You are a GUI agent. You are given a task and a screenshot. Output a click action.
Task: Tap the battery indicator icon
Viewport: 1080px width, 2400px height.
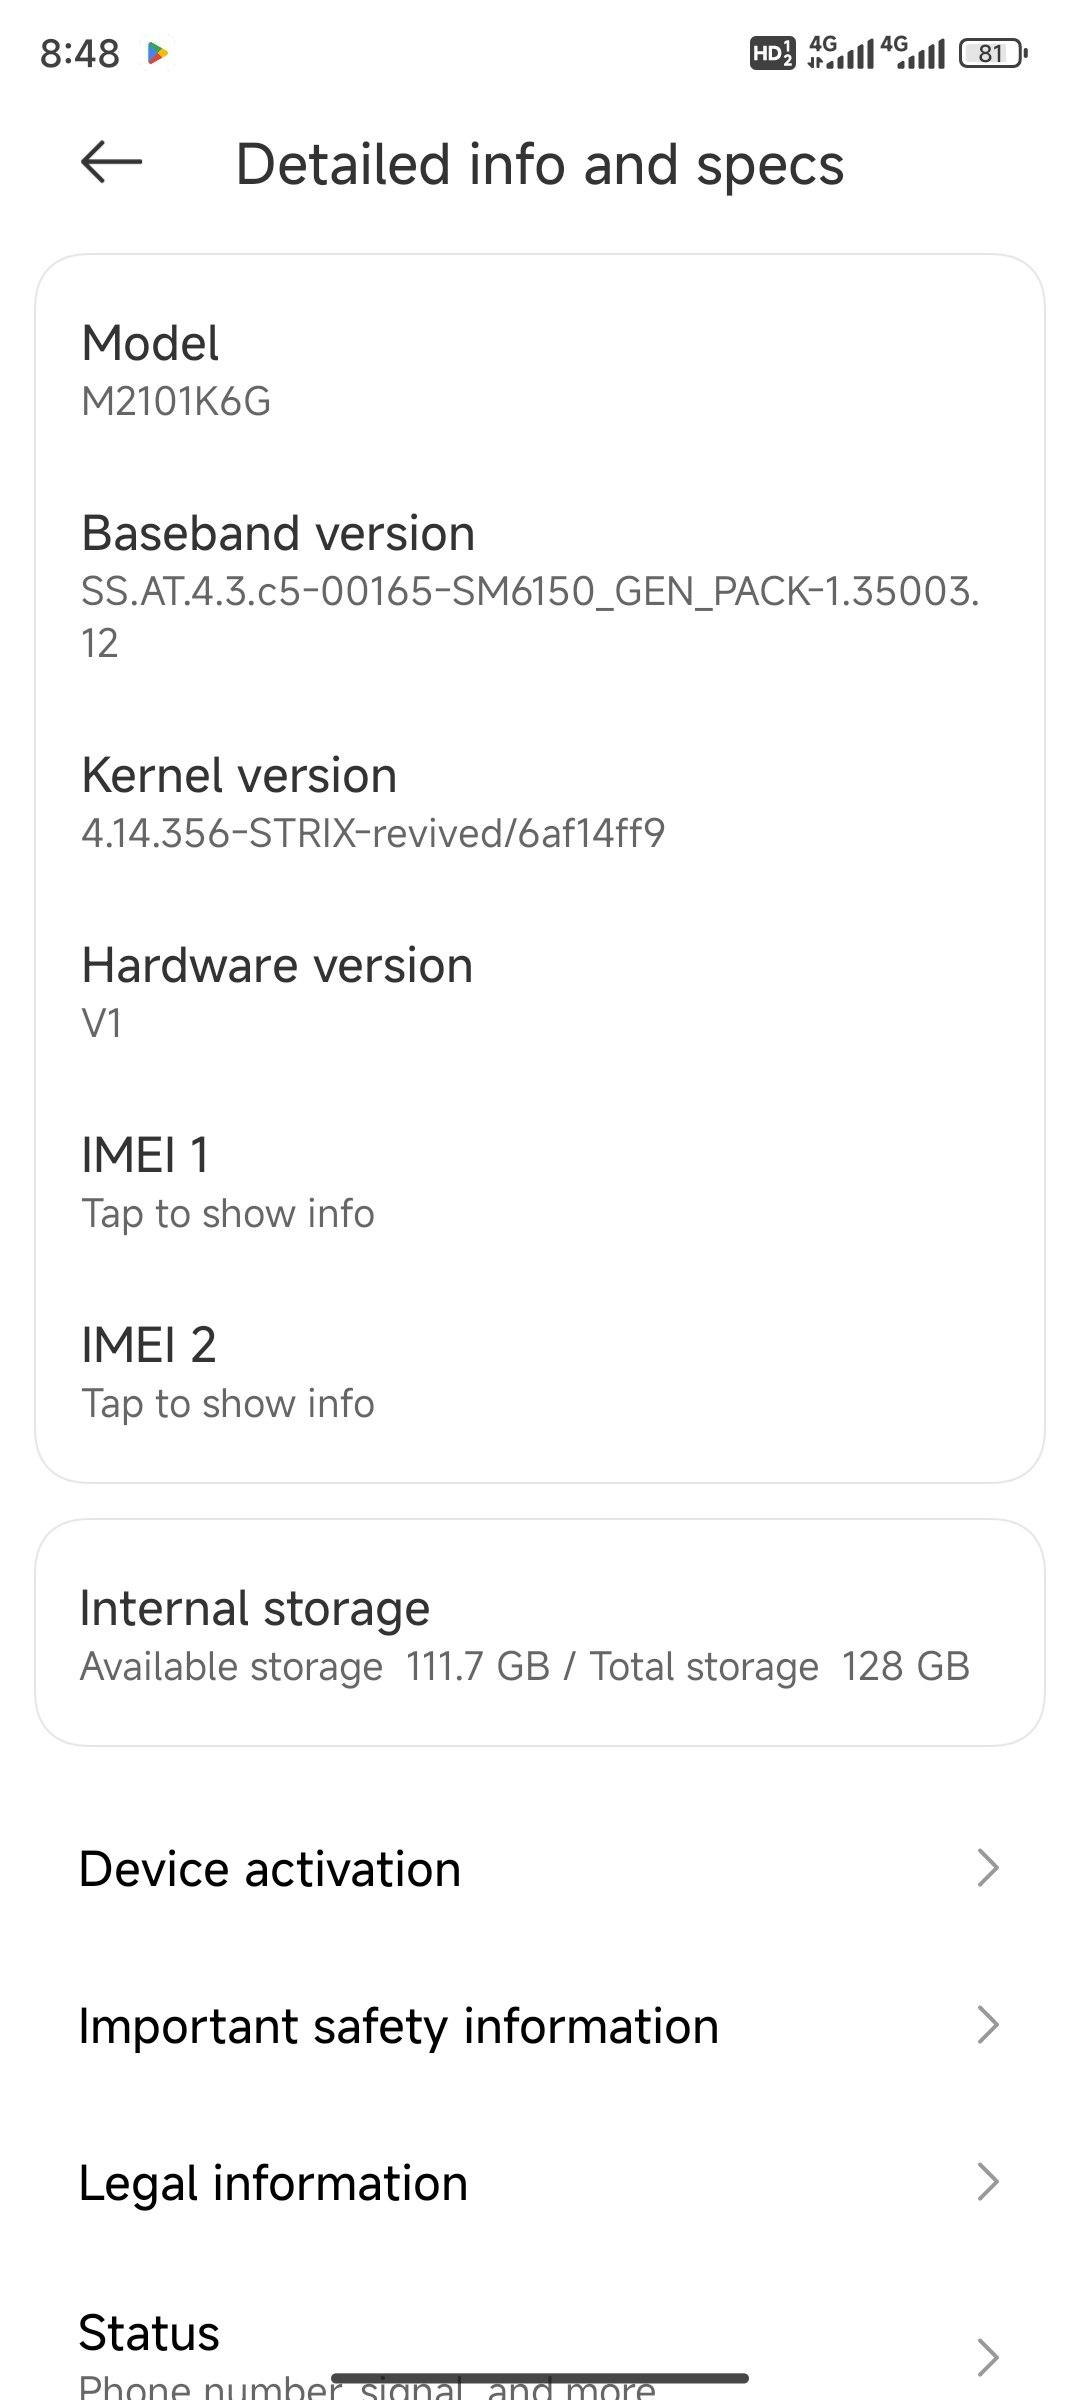pos(993,53)
